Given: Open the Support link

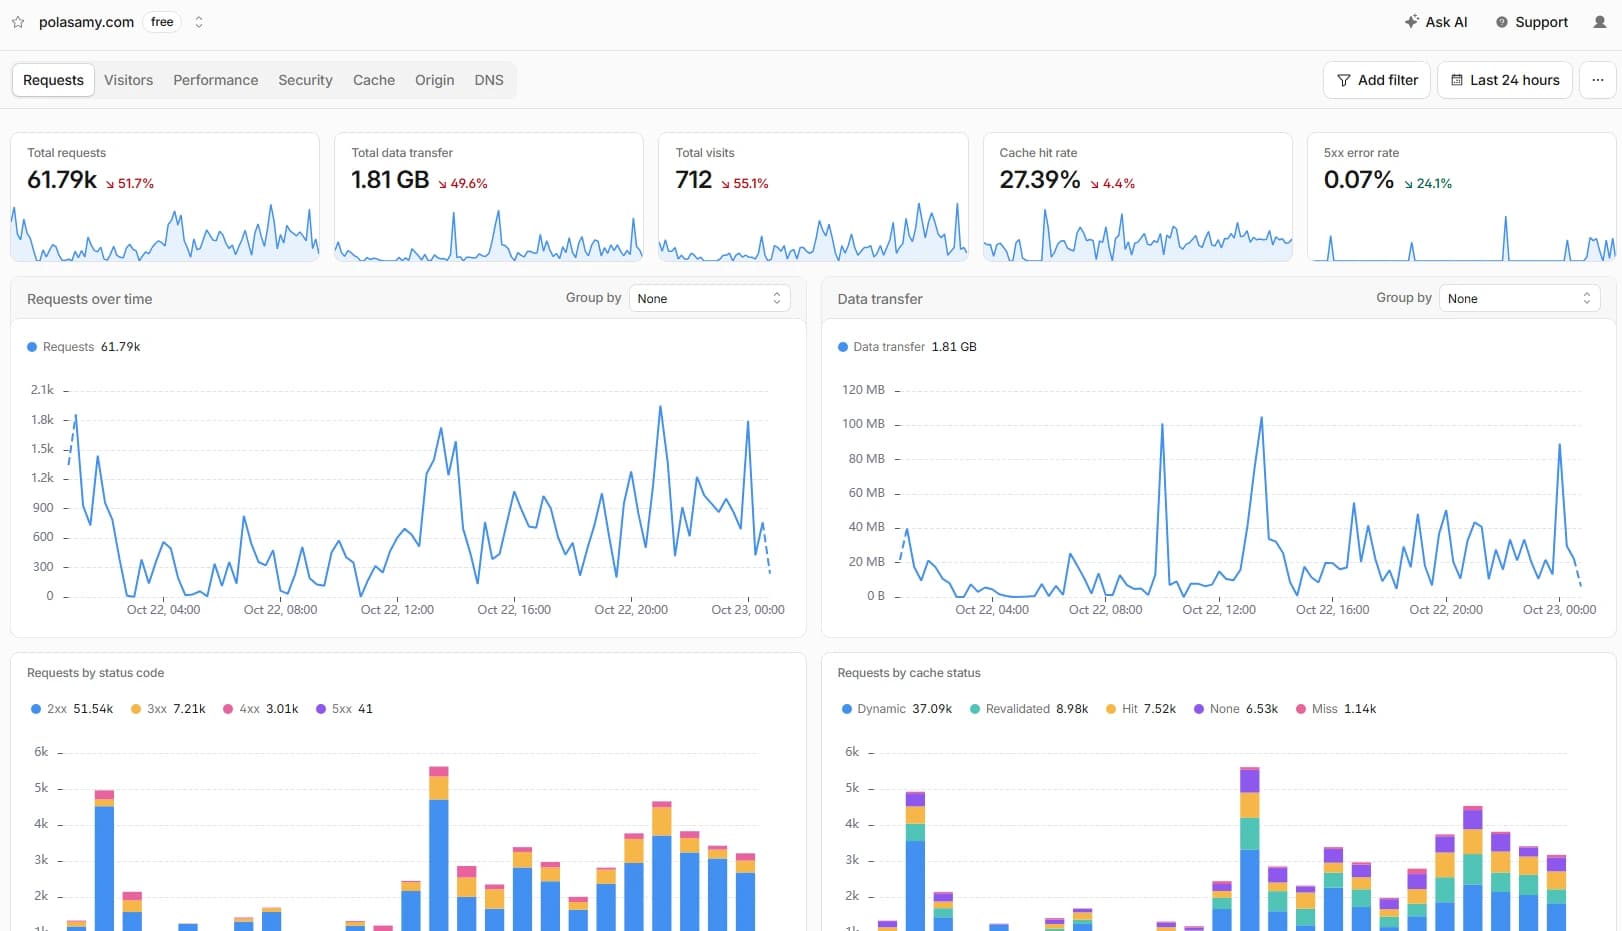Looking at the screenshot, I should tap(1531, 22).
